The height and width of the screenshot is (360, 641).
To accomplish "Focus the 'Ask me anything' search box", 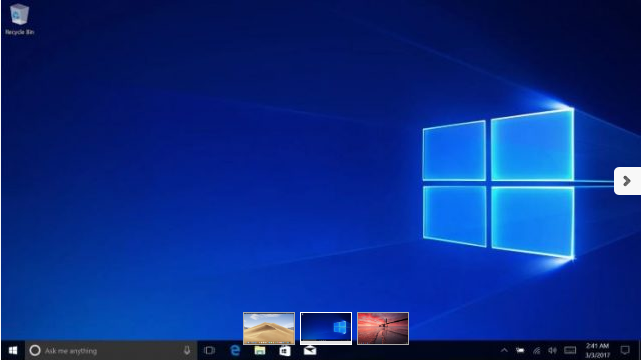I will tap(111, 350).
